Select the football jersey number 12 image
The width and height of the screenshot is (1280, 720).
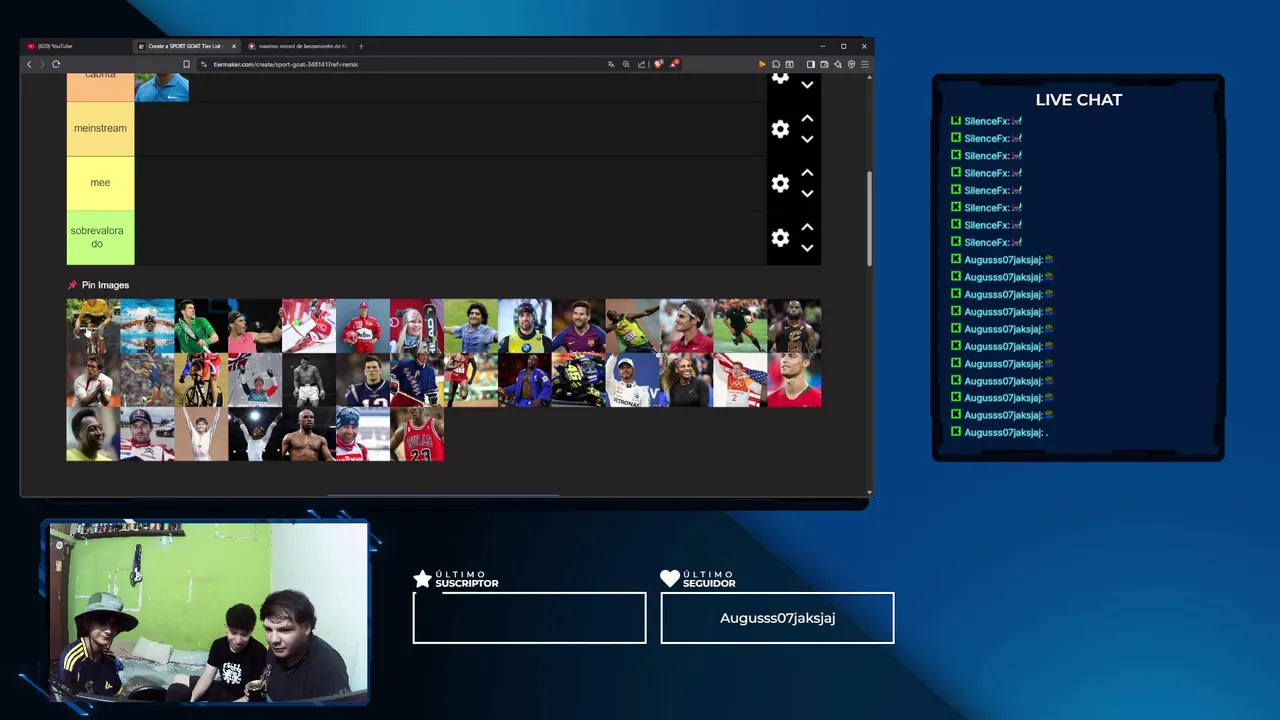(363, 380)
